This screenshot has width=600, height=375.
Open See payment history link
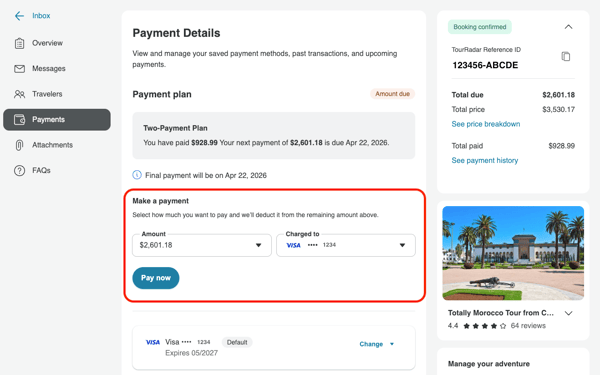point(485,160)
